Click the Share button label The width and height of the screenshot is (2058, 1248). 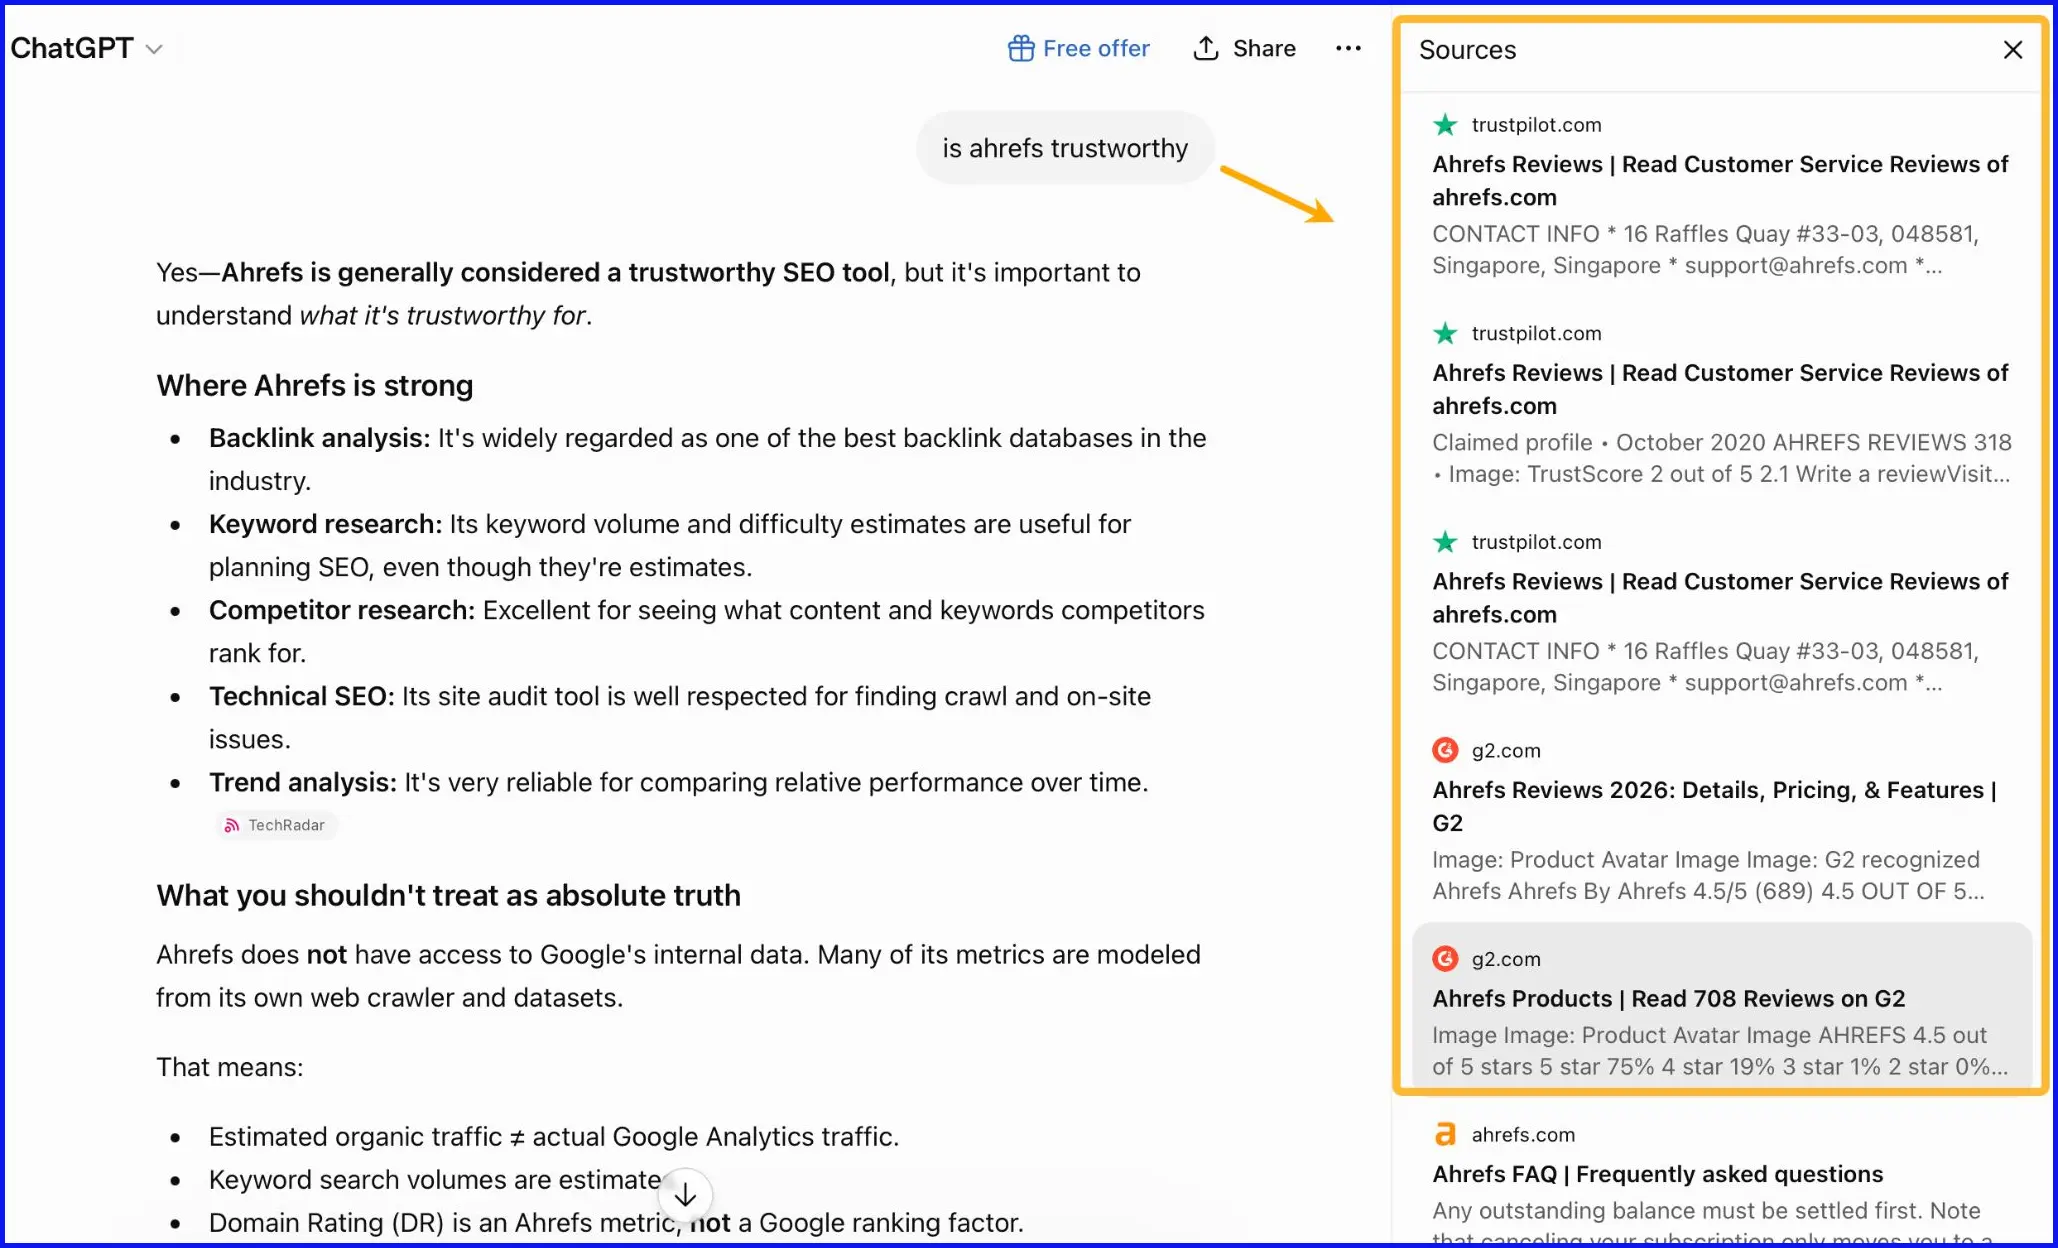[x=1264, y=48]
